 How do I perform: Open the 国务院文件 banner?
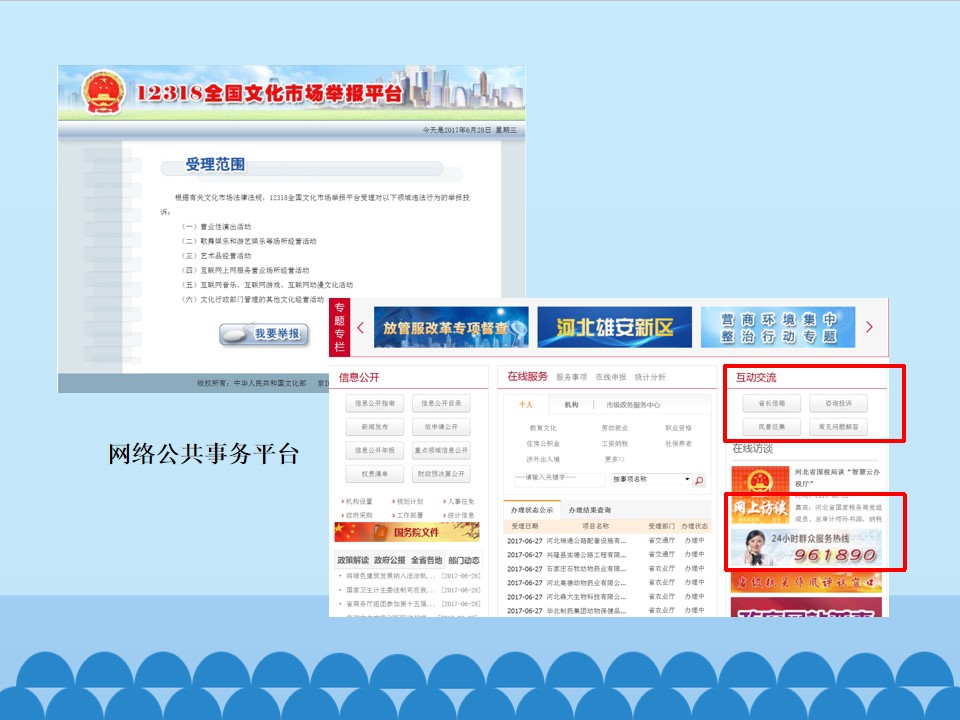406,532
